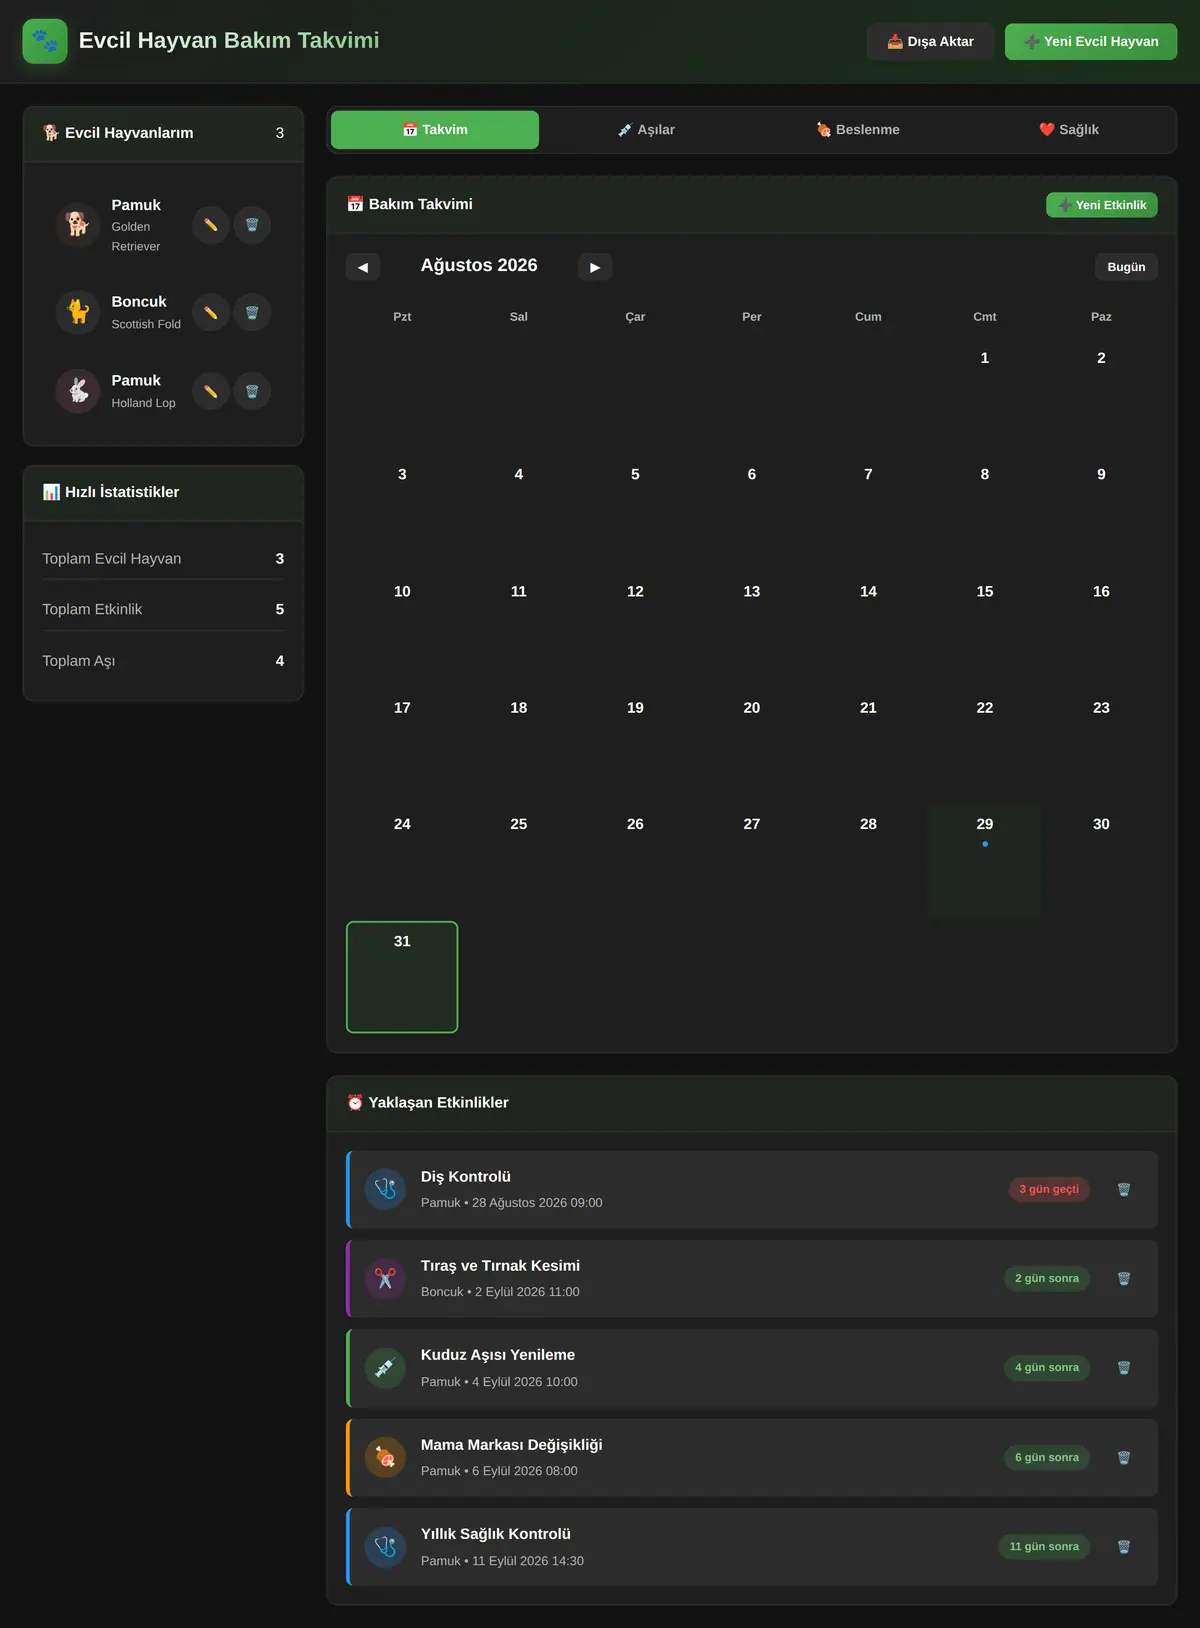Switch to the Takvim tab

[x=435, y=130]
